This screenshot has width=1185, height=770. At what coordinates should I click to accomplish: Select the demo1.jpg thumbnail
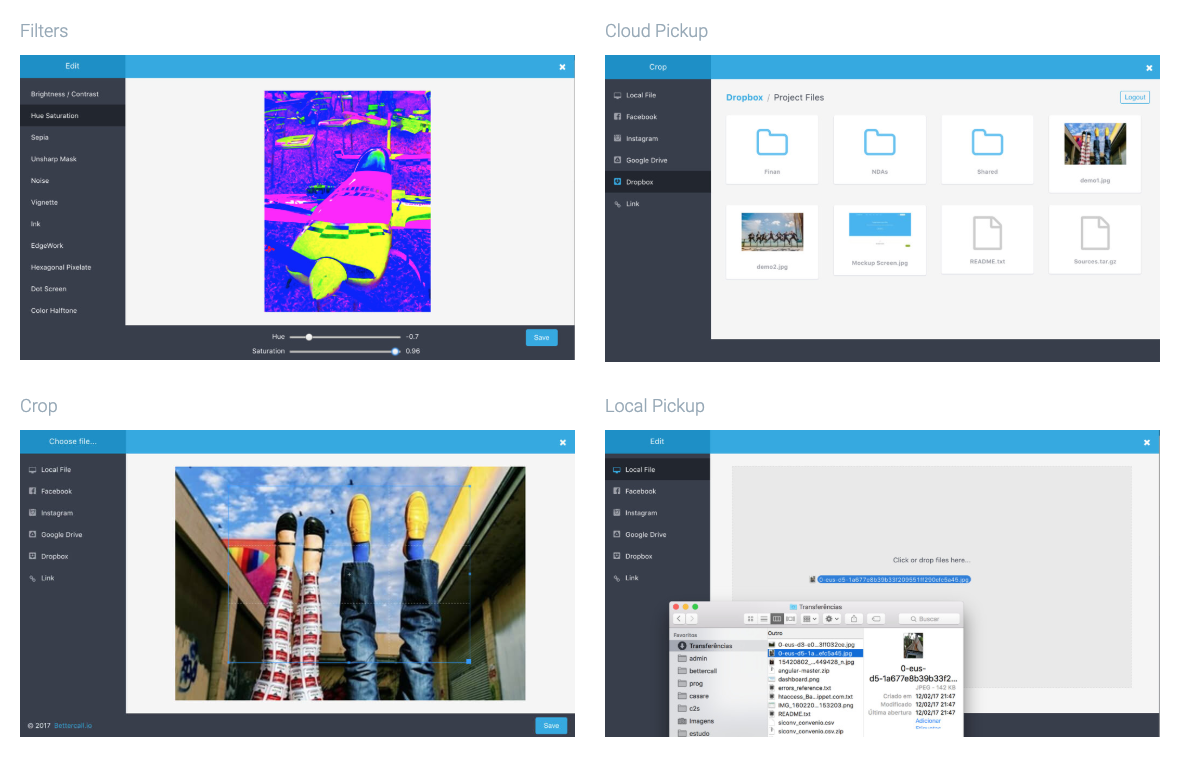[x=1095, y=144]
